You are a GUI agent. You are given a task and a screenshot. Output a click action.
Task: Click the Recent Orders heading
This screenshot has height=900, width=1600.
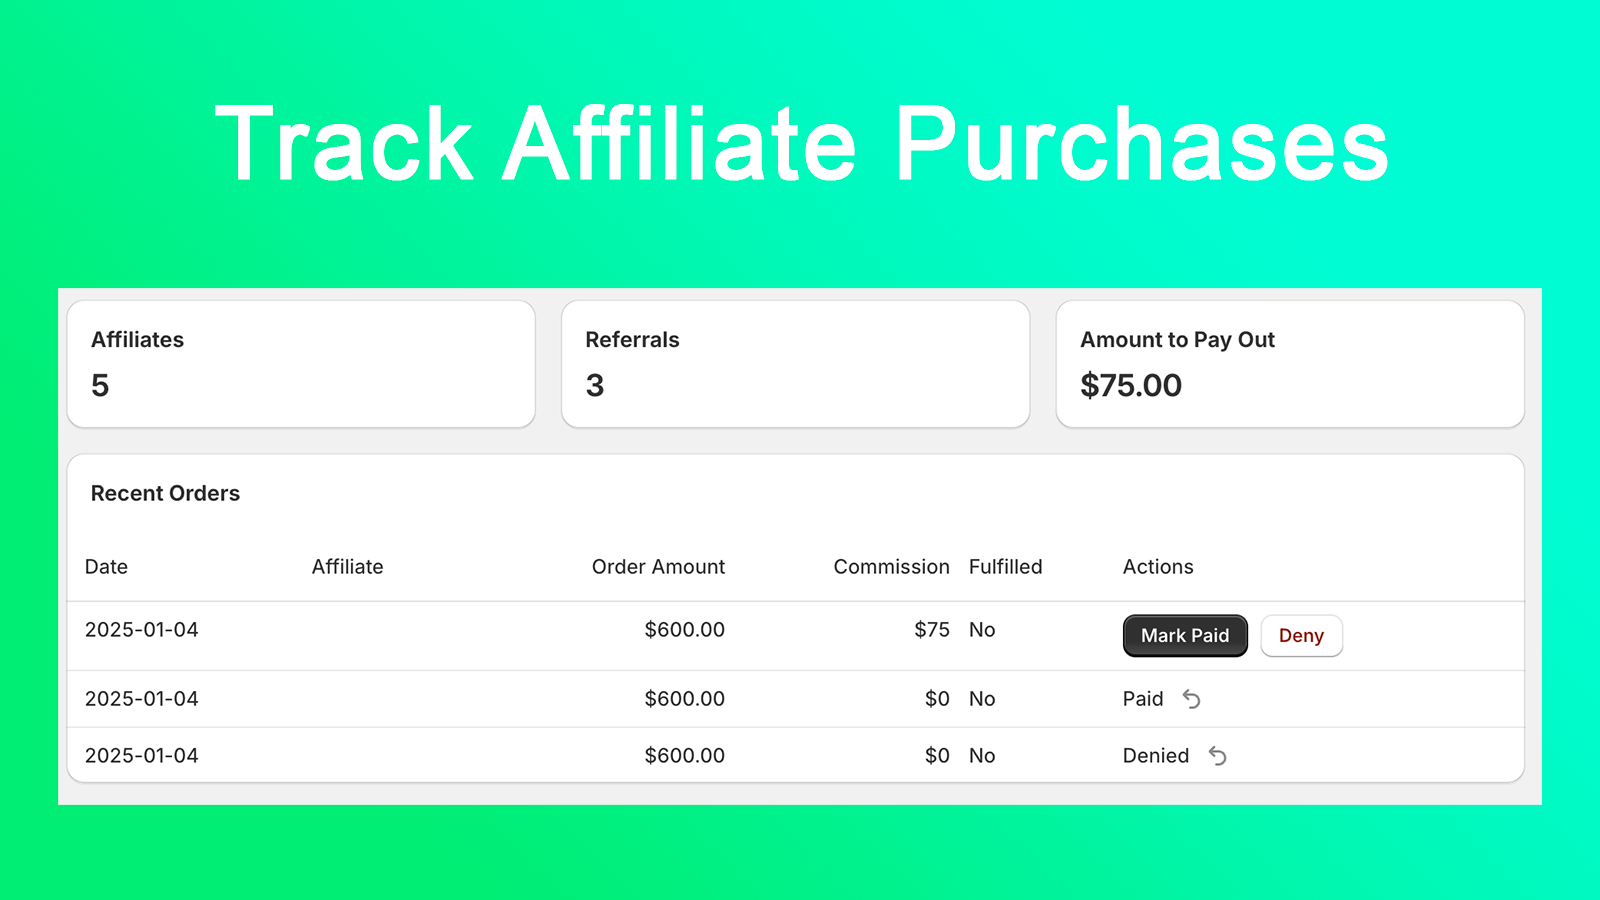point(165,493)
